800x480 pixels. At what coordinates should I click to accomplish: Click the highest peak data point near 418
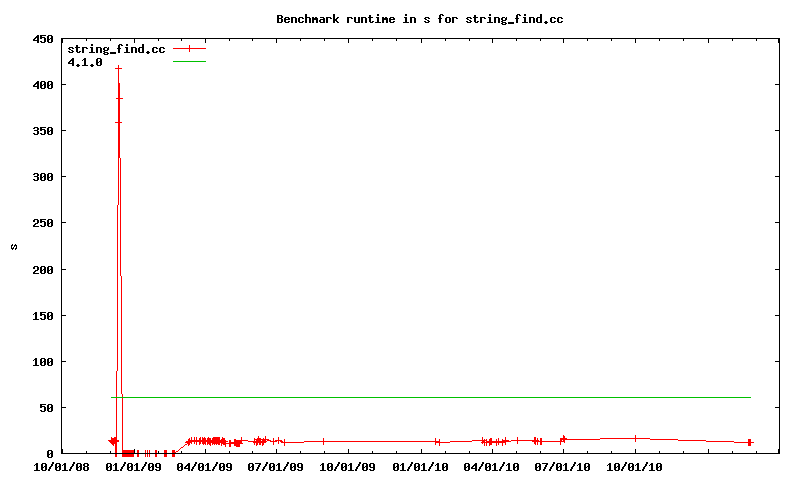click(x=118, y=68)
